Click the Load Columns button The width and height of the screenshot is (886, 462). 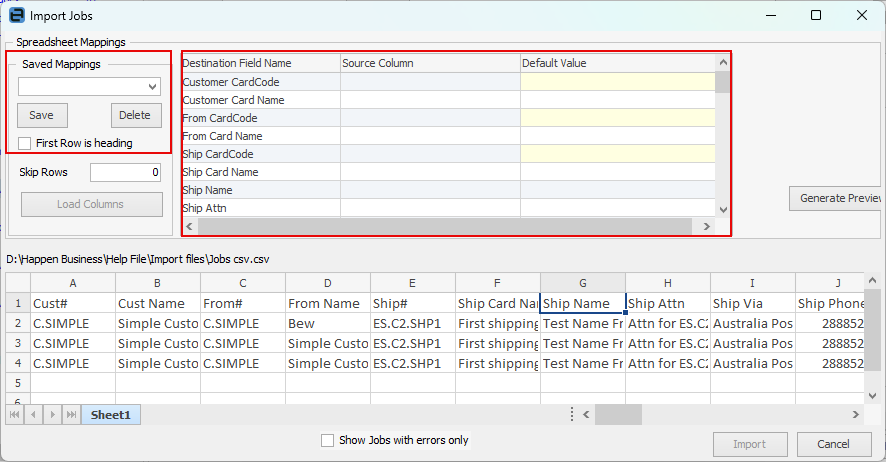92,204
